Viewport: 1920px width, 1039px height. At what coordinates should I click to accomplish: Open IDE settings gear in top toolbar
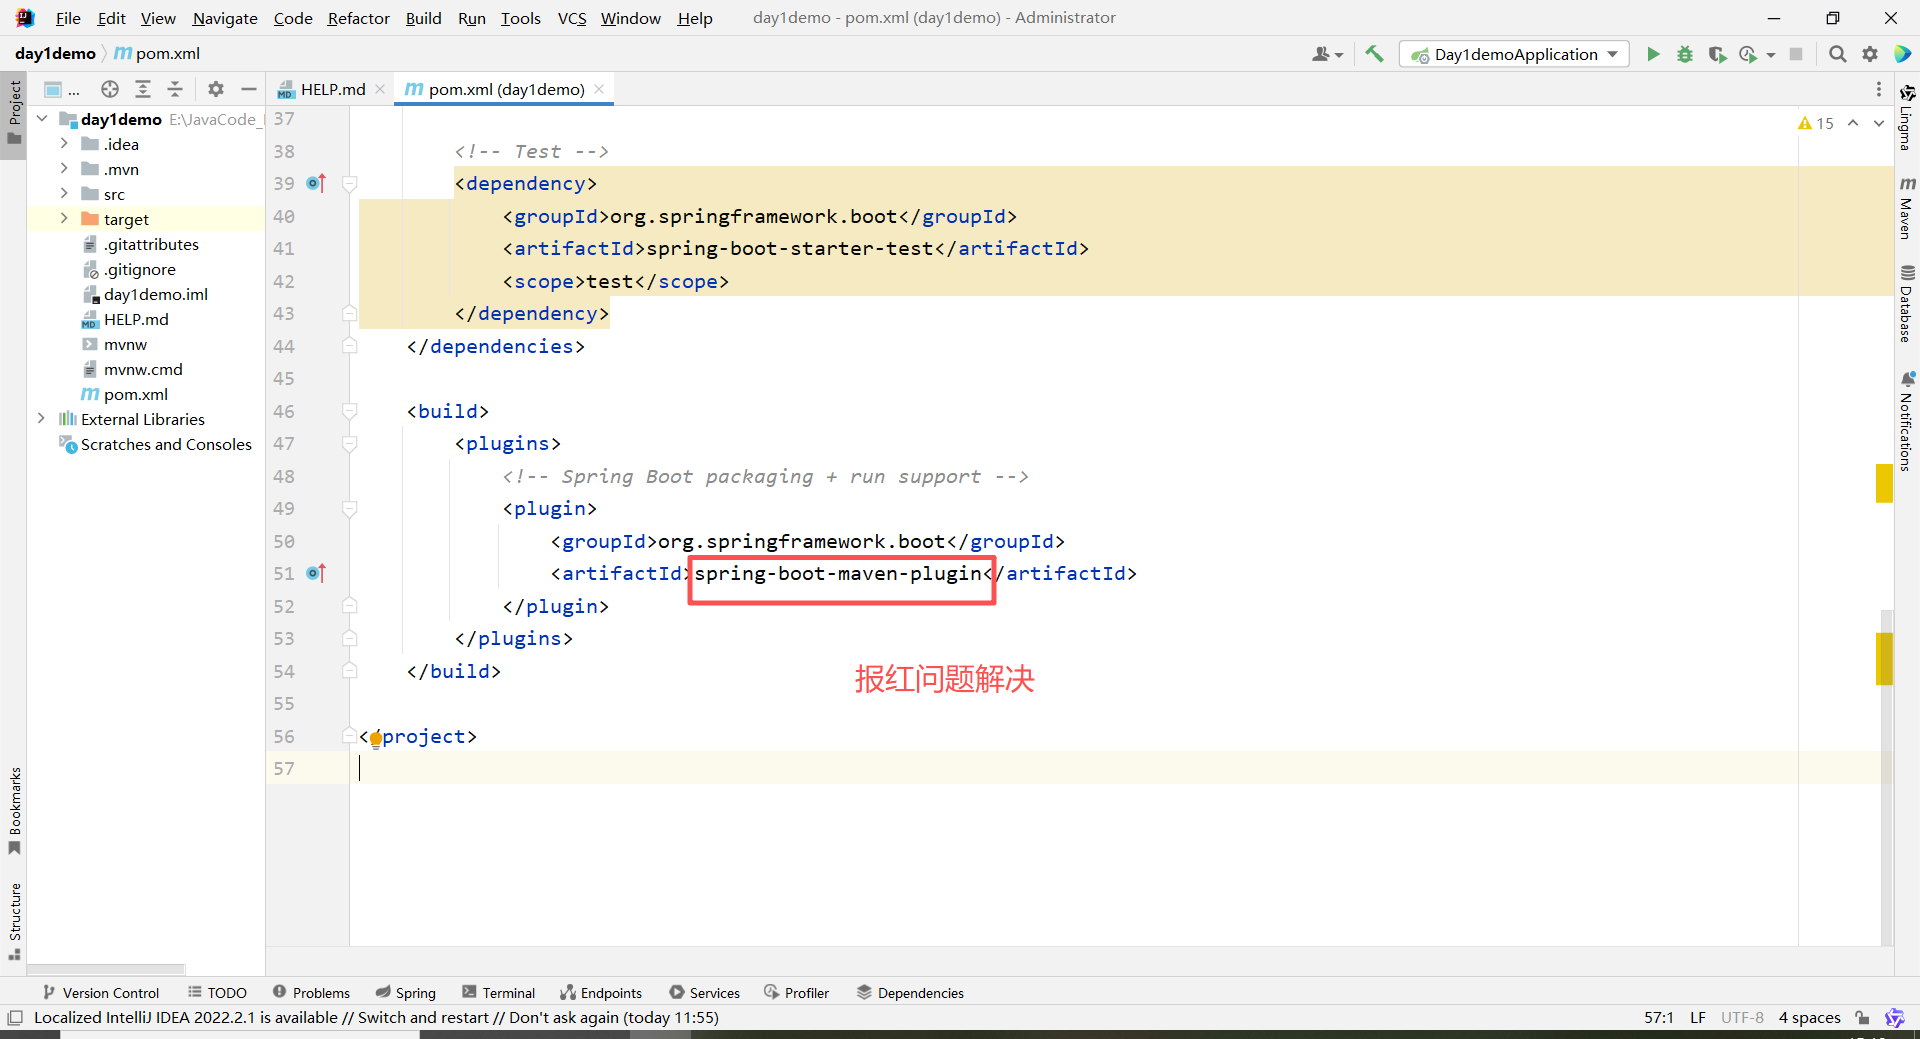[1870, 54]
